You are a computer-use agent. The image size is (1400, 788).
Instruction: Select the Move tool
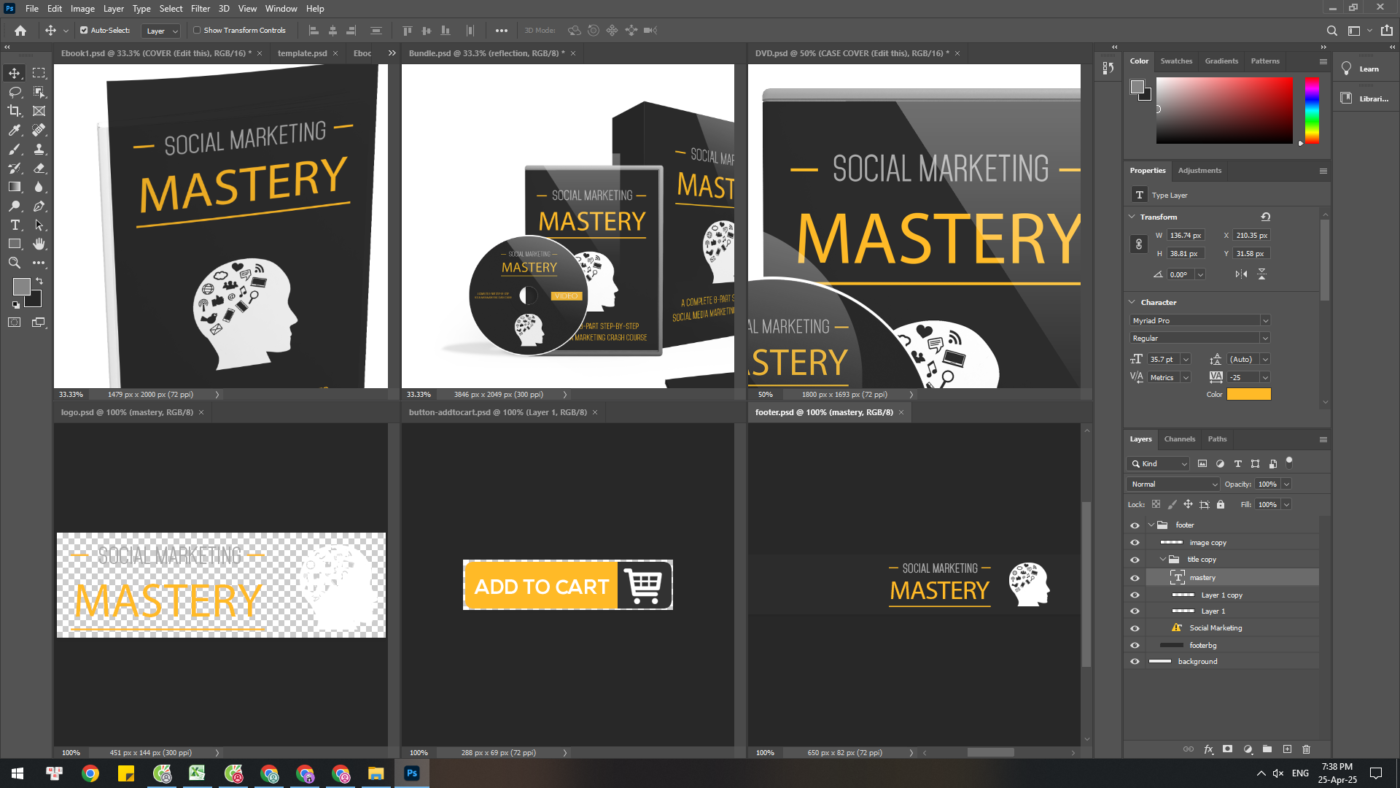[x=15, y=73]
